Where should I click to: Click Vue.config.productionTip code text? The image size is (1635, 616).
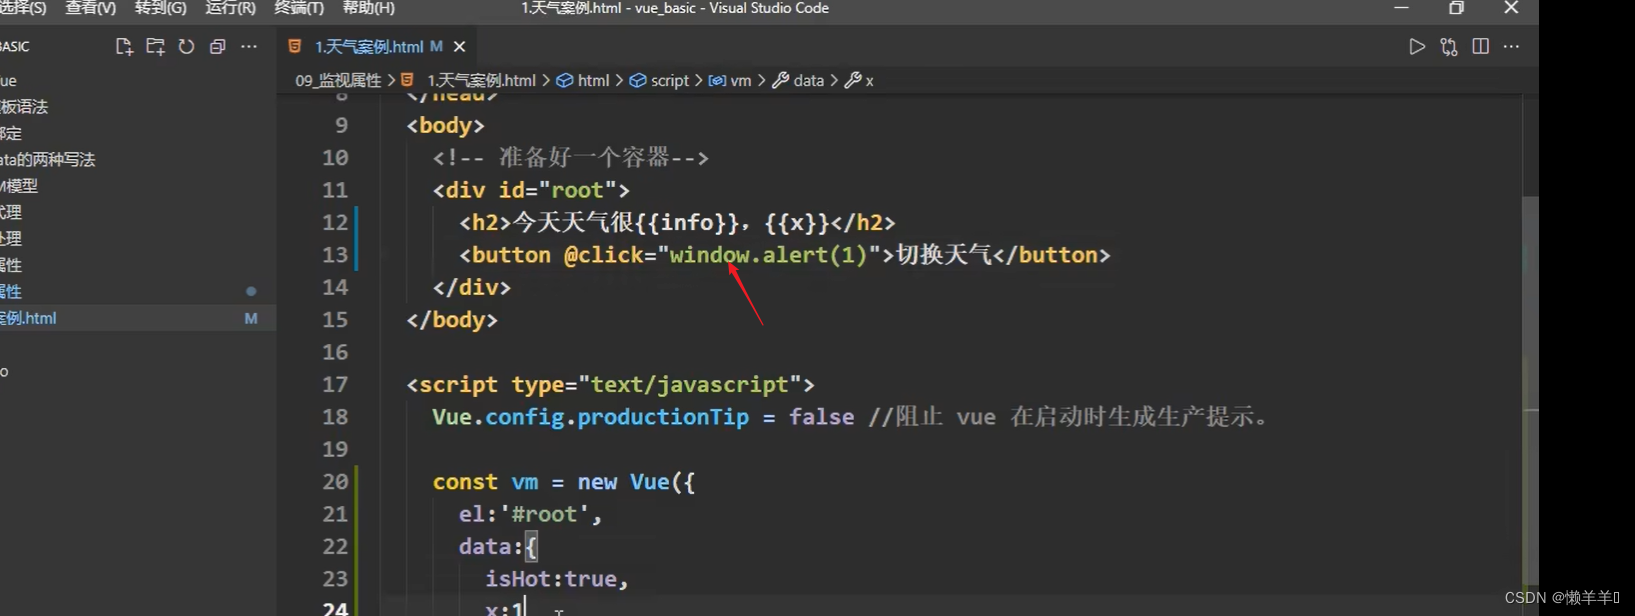pos(590,417)
